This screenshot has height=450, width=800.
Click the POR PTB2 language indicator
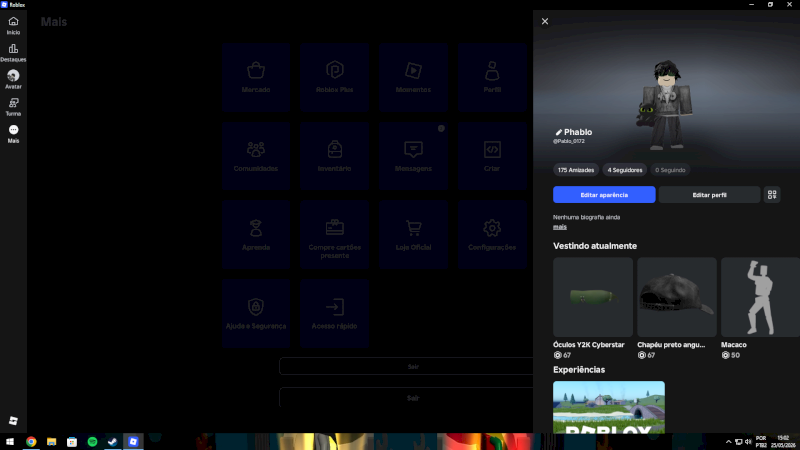[761, 442]
